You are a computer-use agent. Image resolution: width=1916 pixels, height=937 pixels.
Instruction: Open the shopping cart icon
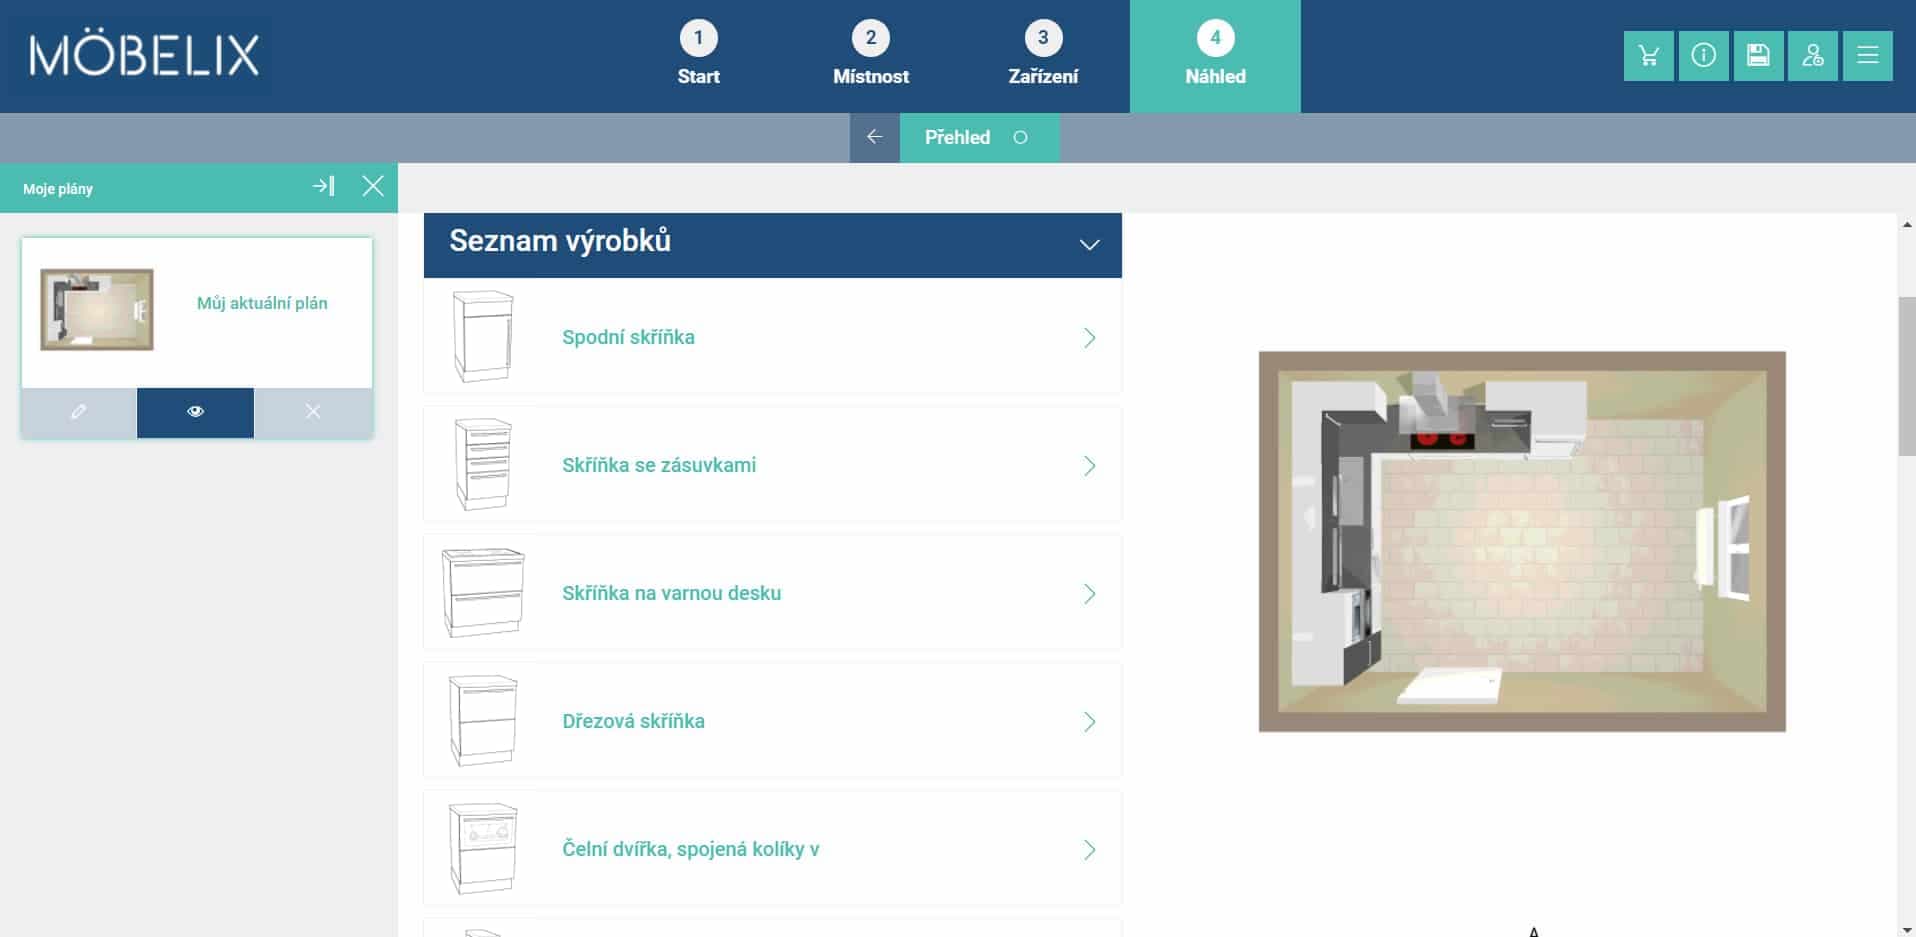(1649, 56)
